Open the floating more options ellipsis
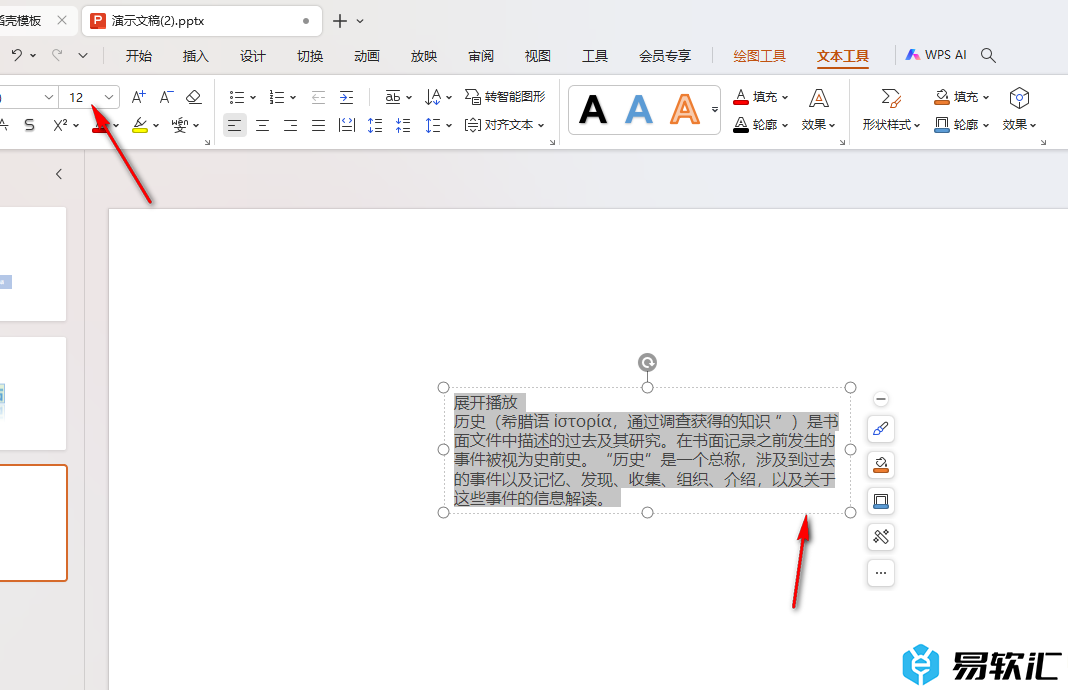Image resolution: width=1068 pixels, height=690 pixels. click(881, 573)
